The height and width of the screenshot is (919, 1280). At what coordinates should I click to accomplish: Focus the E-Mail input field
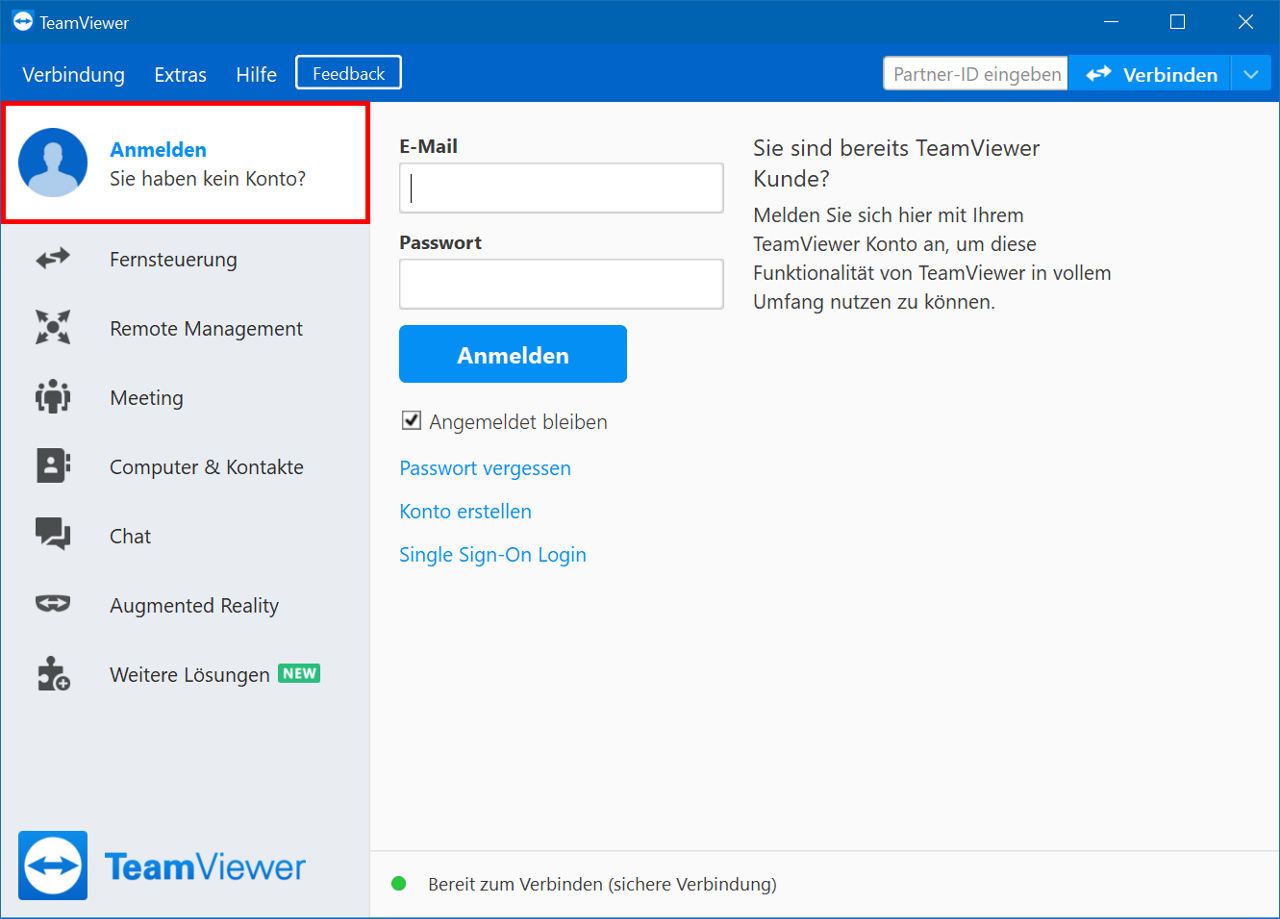[561, 188]
